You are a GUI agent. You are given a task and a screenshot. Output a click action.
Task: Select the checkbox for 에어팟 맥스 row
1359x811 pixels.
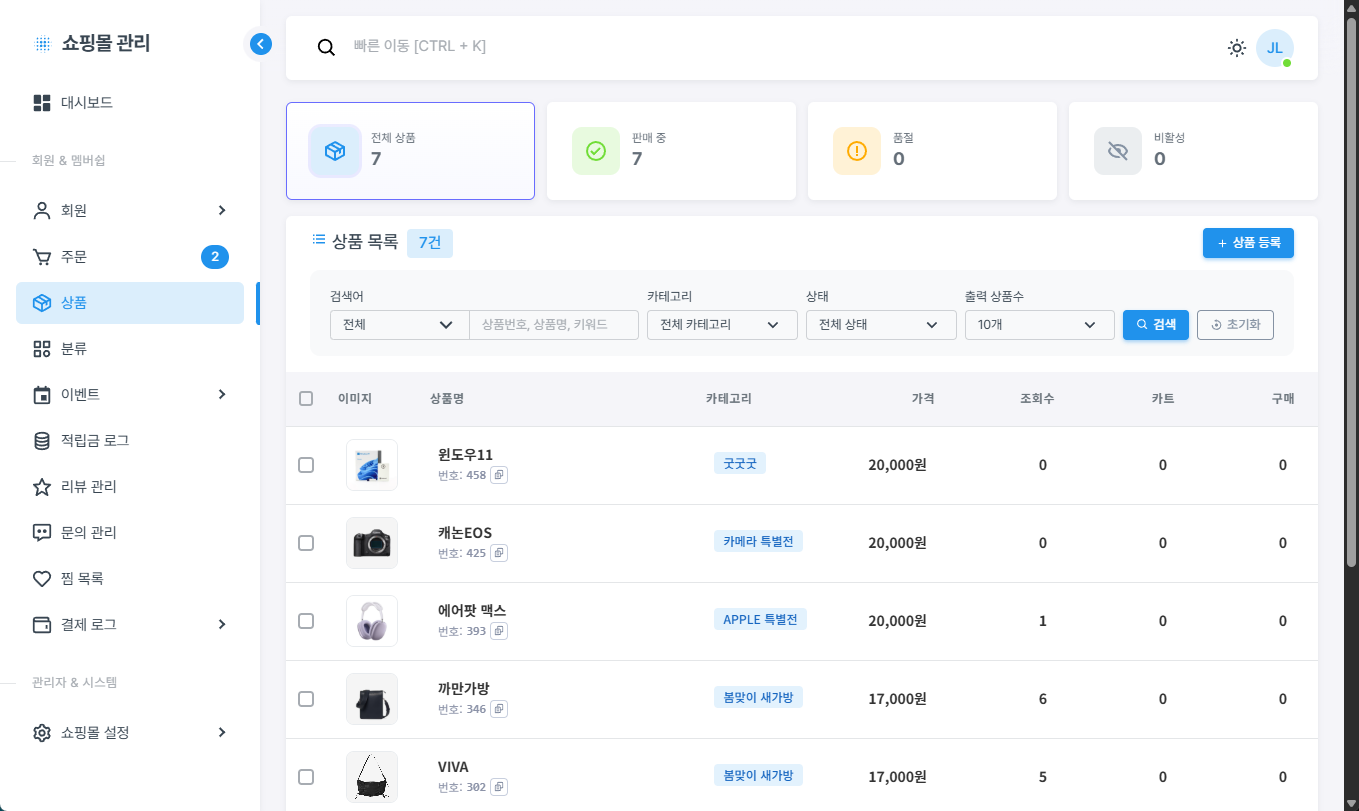point(306,621)
